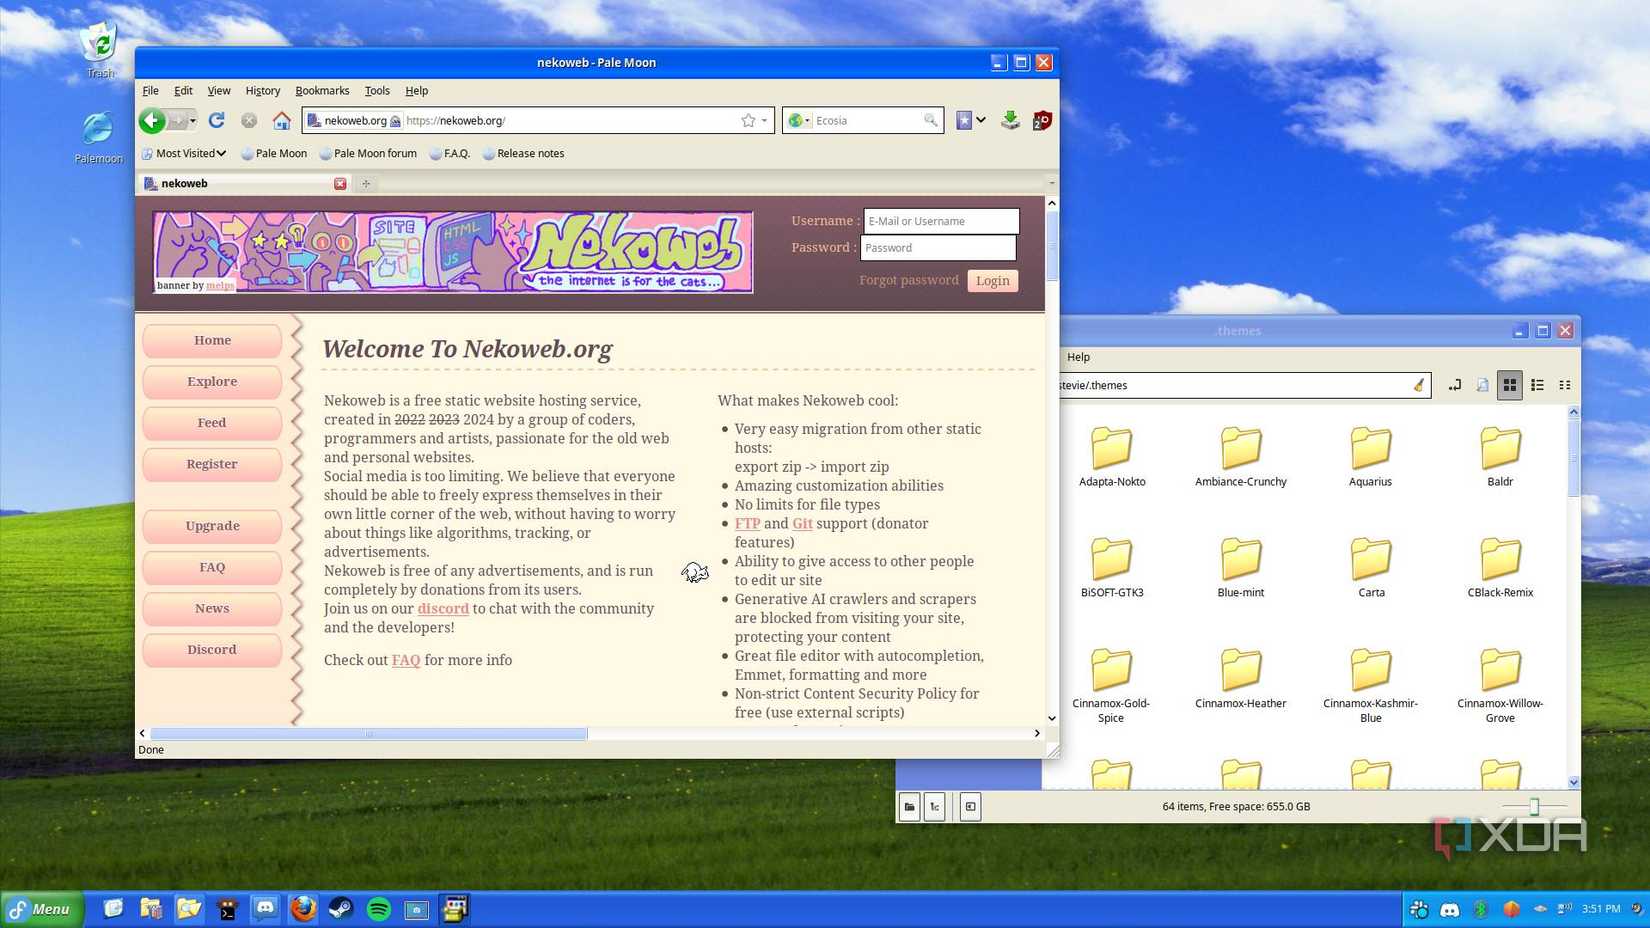Launch Spotify from the taskbar

coord(378,909)
